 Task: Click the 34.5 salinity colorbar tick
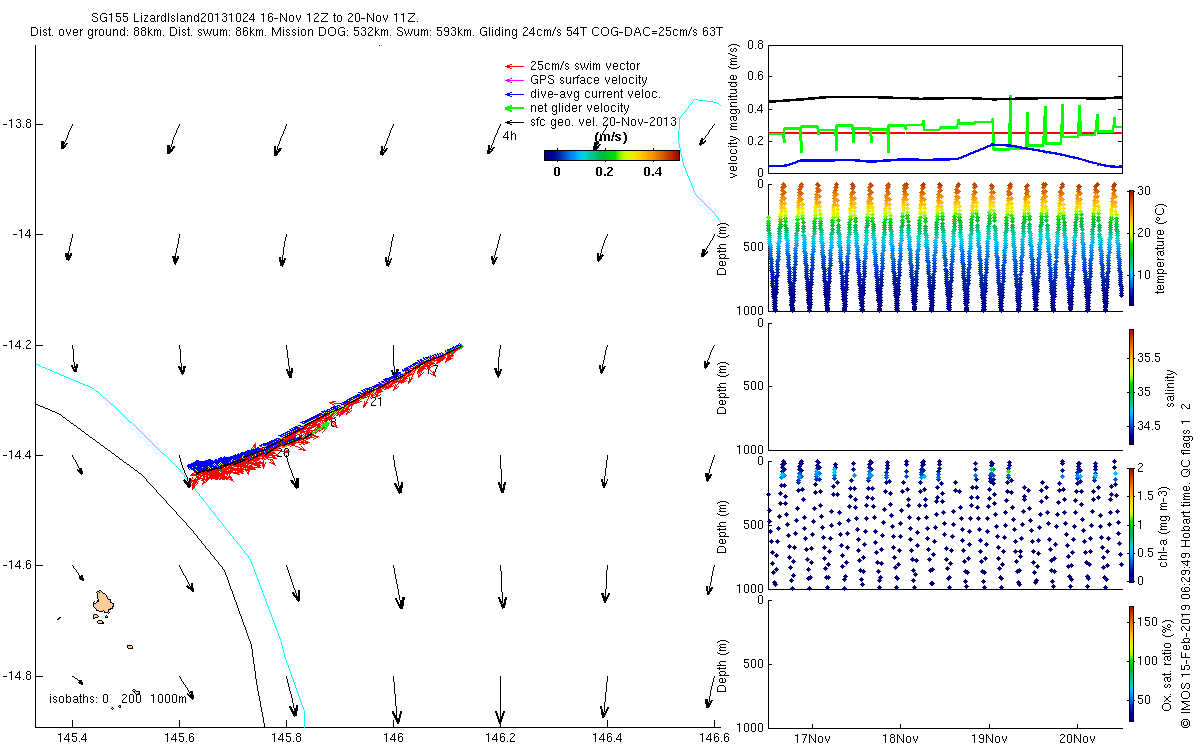(1148, 426)
